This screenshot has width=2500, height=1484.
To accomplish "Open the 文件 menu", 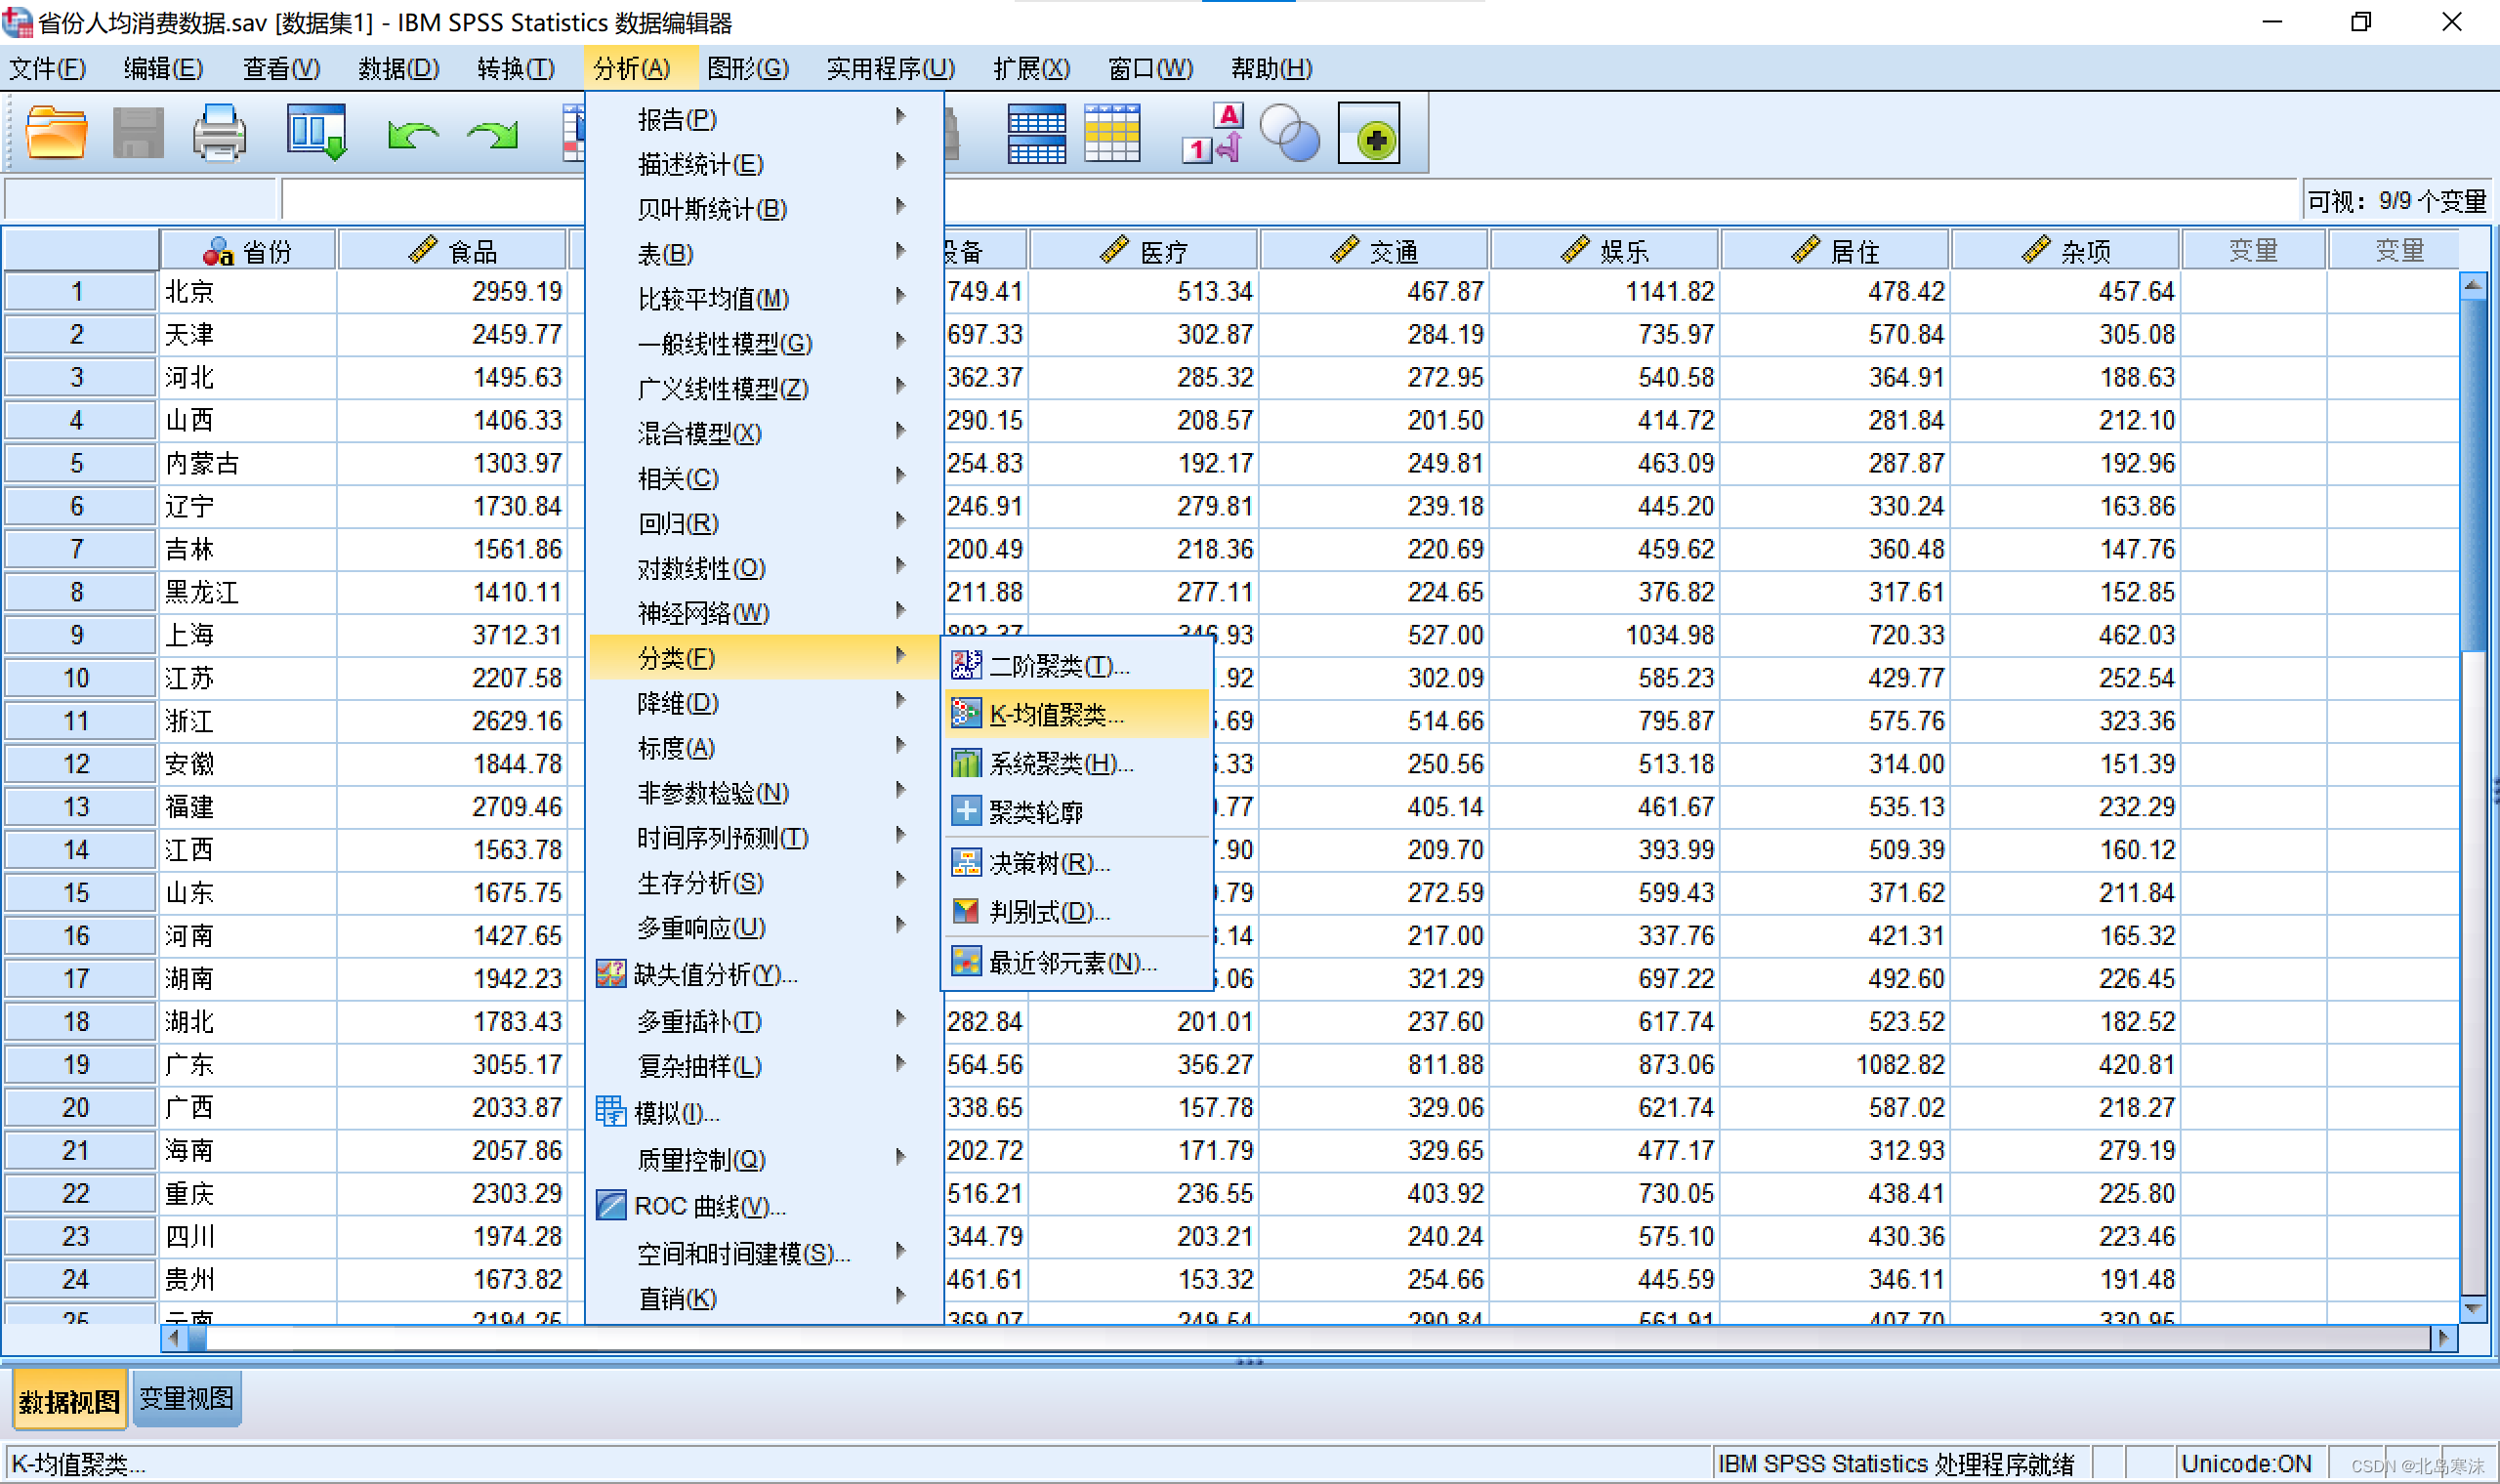I will coord(48,68).
